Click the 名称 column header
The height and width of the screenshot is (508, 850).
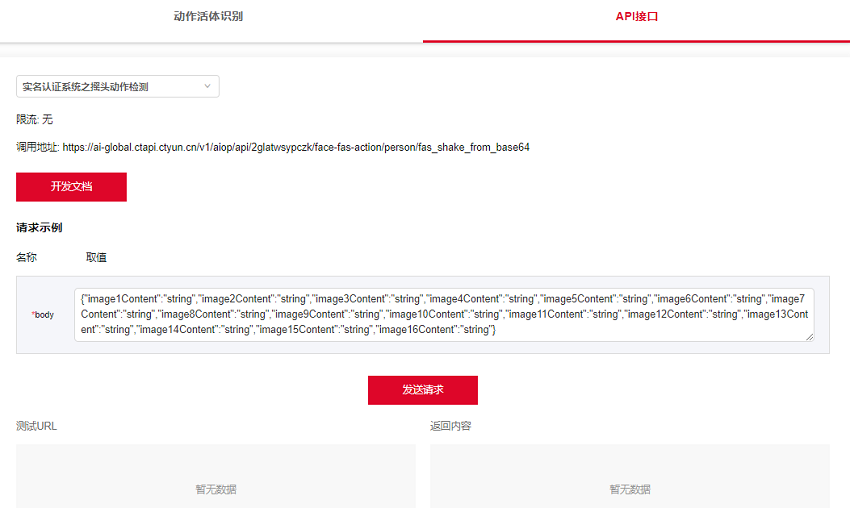tap(27, 258)
